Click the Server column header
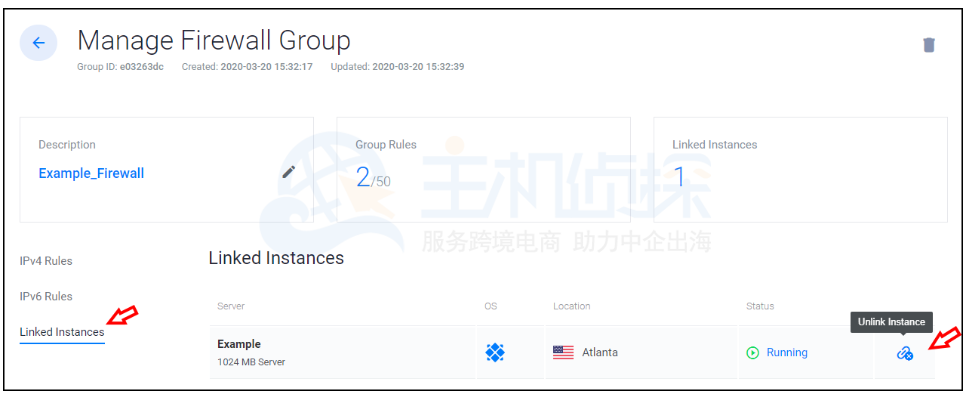The image size is (969, 394). coord(231,306)
